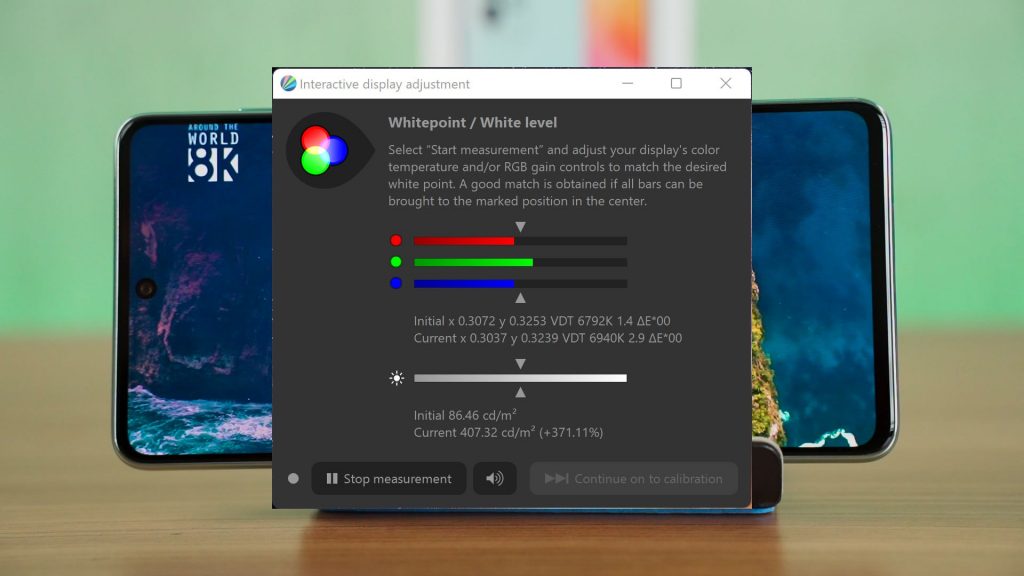The height and width of the screenshot is (576, 1024).
Task: Click the green gain level bar
Action: (x=520, y=263)
